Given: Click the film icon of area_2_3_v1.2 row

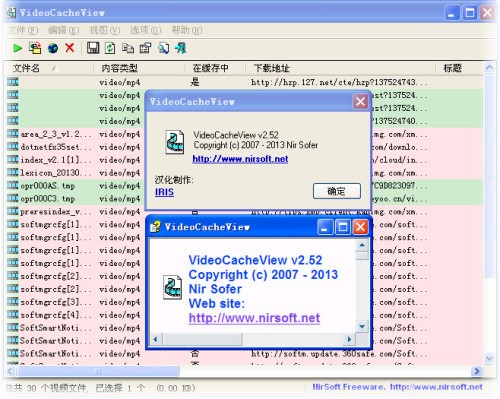Looking at the screenshot, I should point(13,134).
